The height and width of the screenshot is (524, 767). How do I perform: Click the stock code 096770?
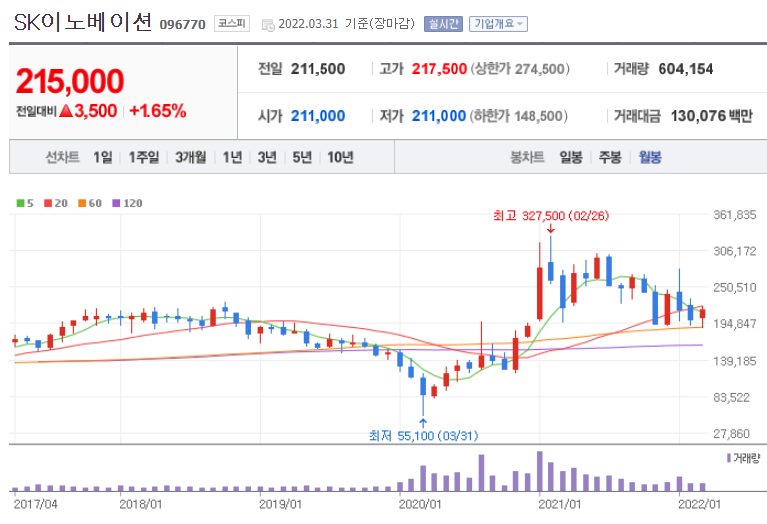(182, 24)
